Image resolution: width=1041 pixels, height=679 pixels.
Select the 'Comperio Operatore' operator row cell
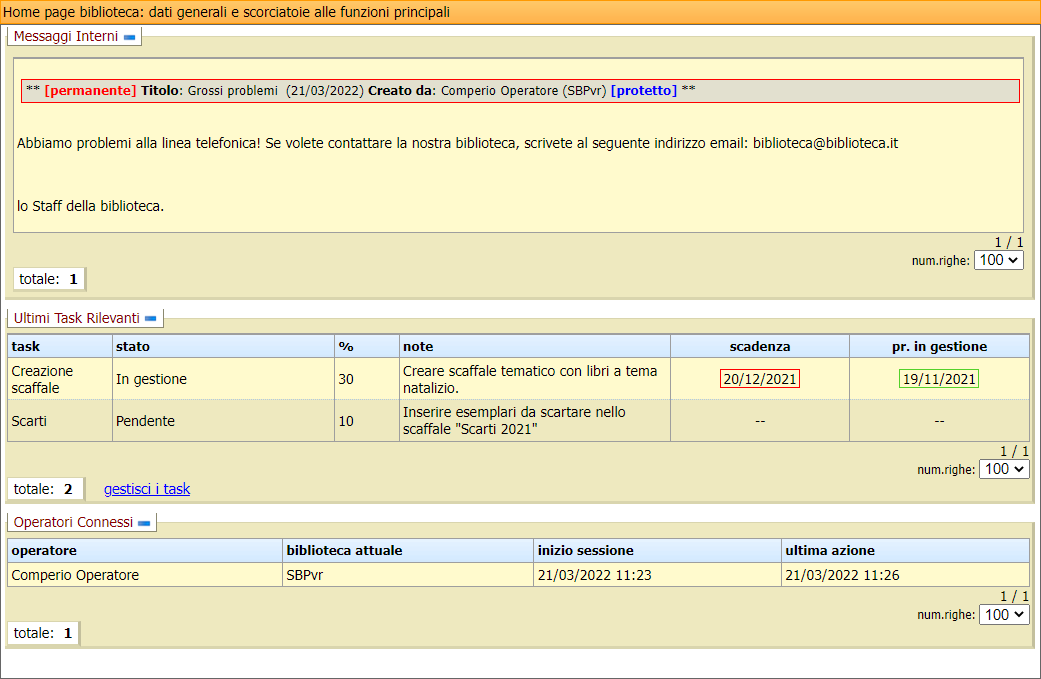click(75, 575)
